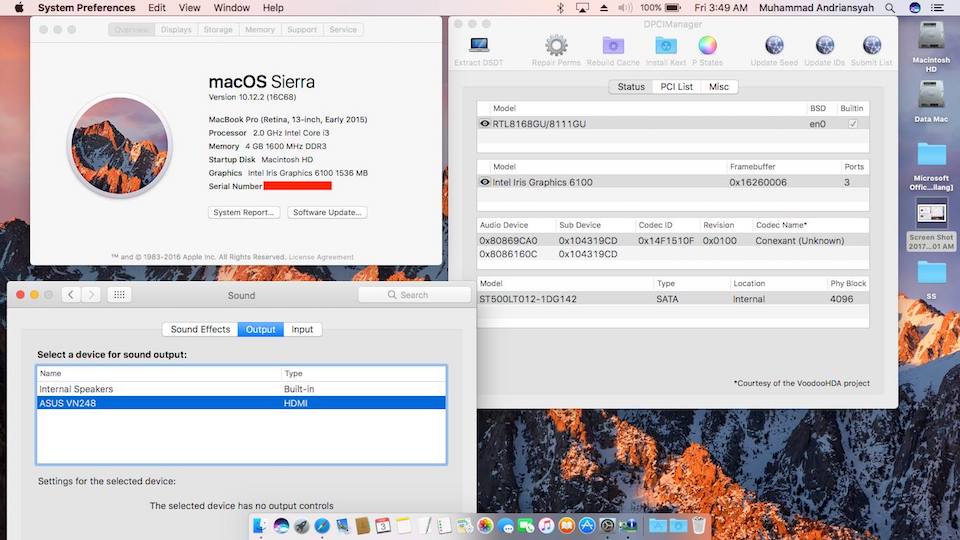Click Rebuild Cache toolbar icon

[613, 45]
